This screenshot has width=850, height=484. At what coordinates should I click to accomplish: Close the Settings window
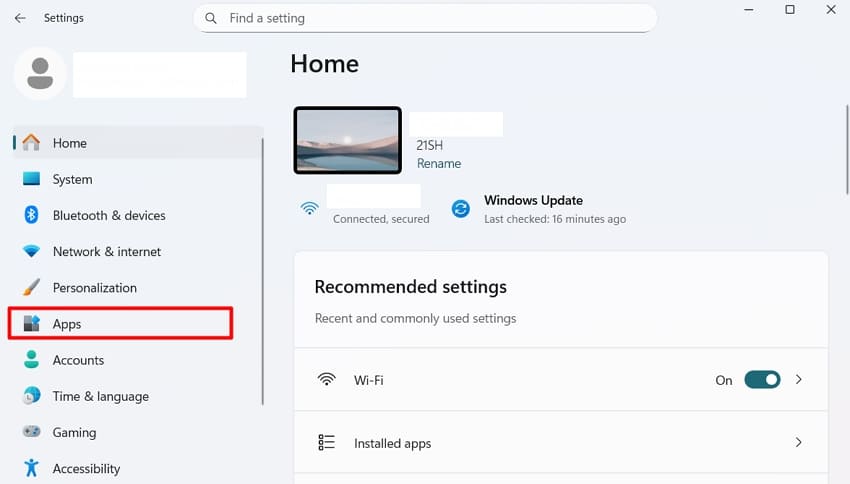tap(830, 10)
